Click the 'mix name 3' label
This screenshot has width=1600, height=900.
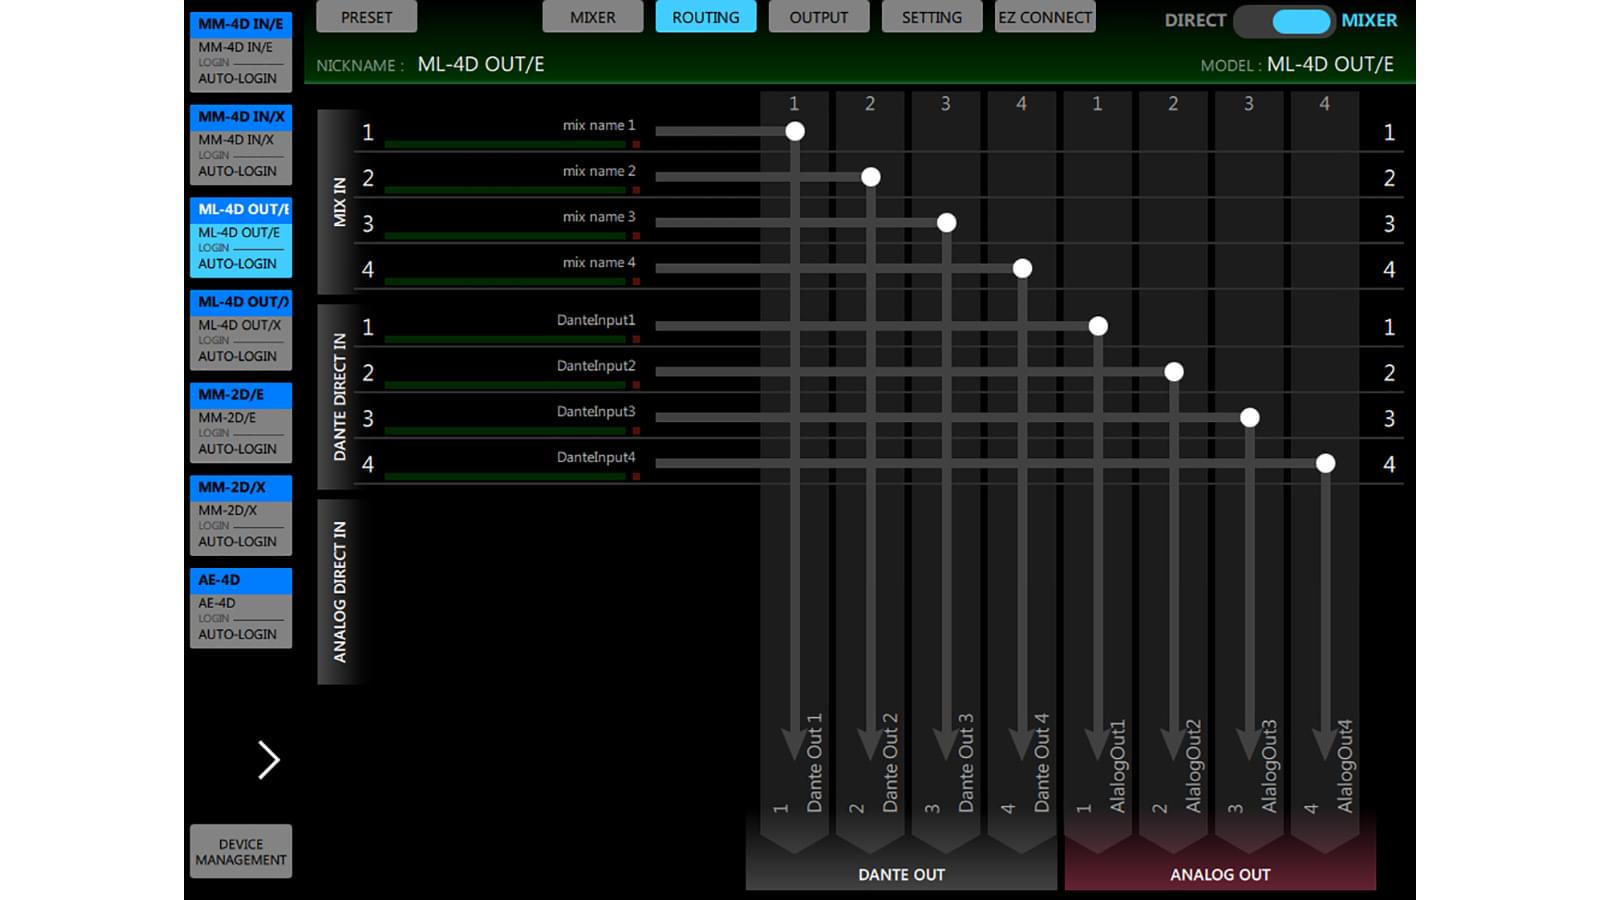[598, 216]
